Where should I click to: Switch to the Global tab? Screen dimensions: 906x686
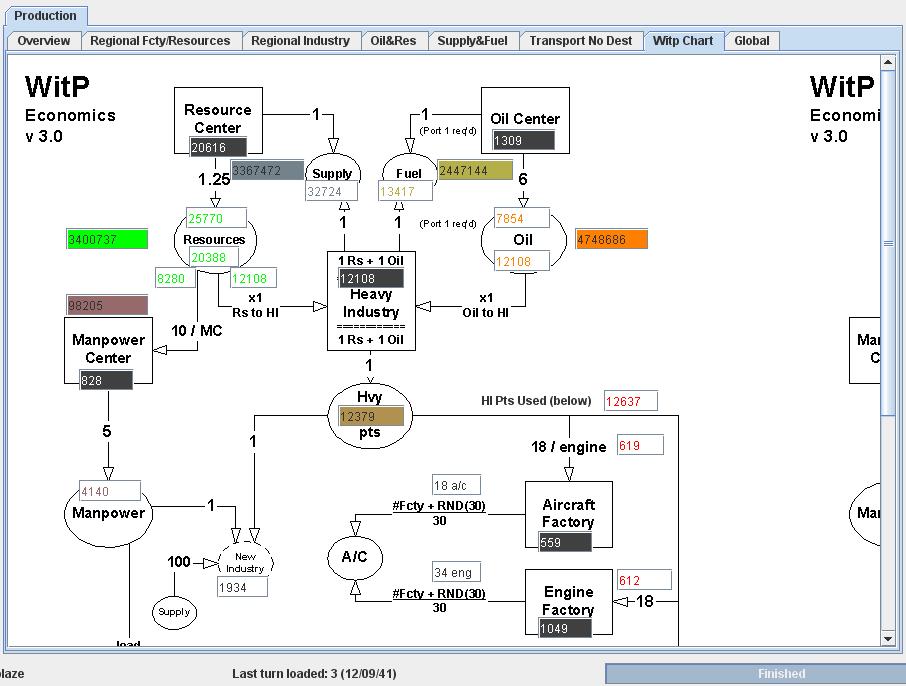pyautogui.click(x=752, y=41)
